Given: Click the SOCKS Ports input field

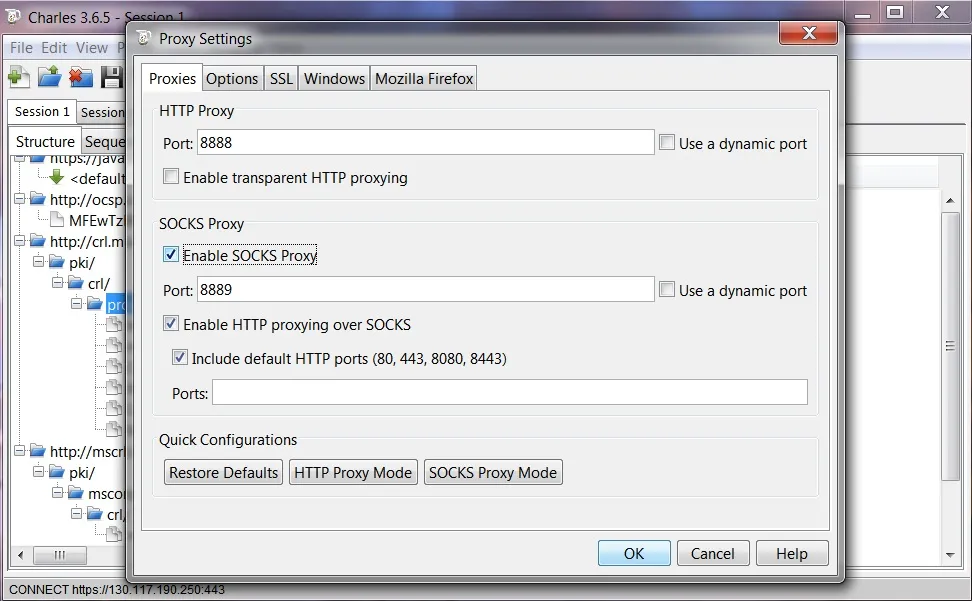Looking at the screenshot, I should tap(510, 392).
